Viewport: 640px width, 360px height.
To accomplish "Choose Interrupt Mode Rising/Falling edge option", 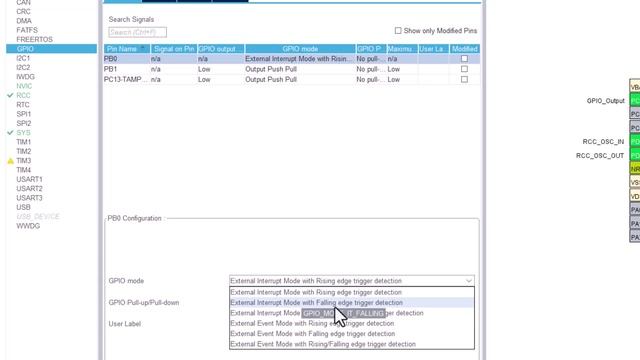I will (x=351, y=313).
